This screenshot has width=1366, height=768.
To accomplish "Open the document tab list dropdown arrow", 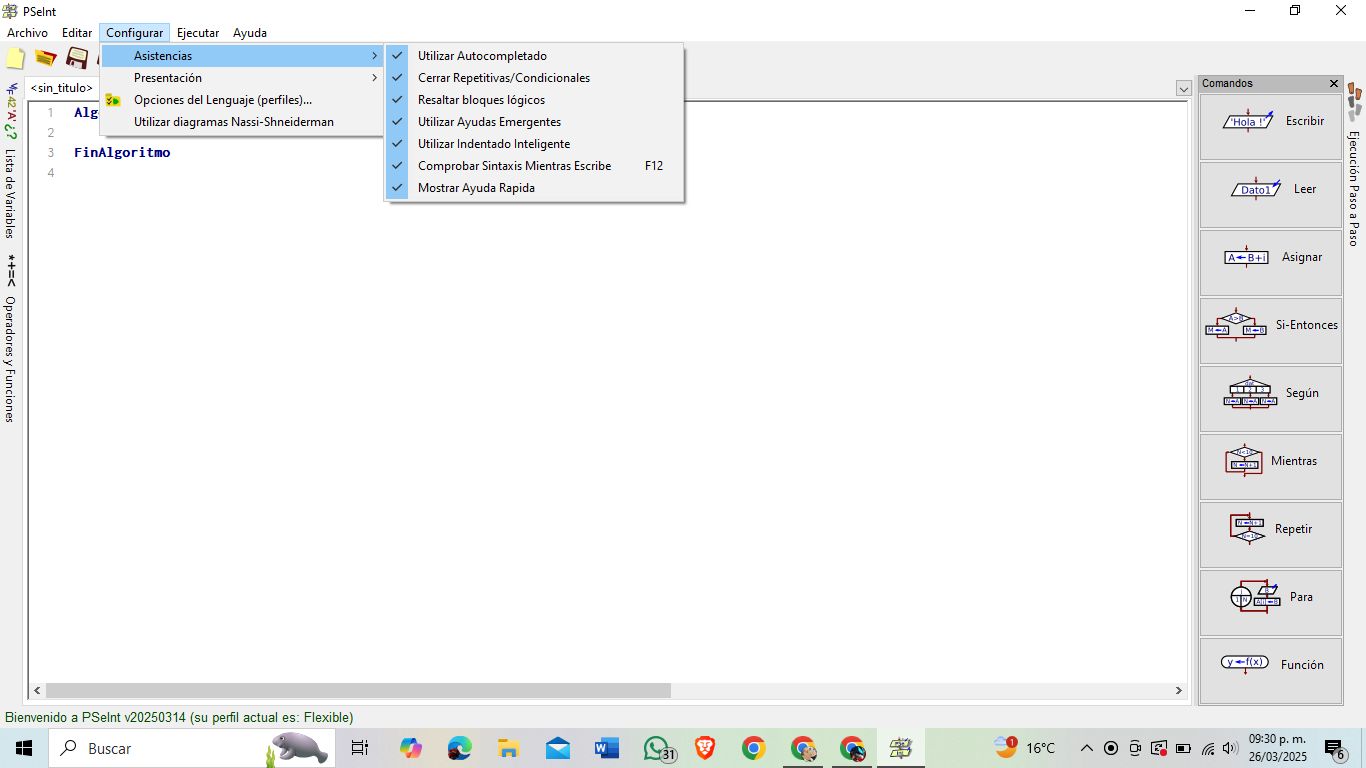I will click(x=1184, y=89).
